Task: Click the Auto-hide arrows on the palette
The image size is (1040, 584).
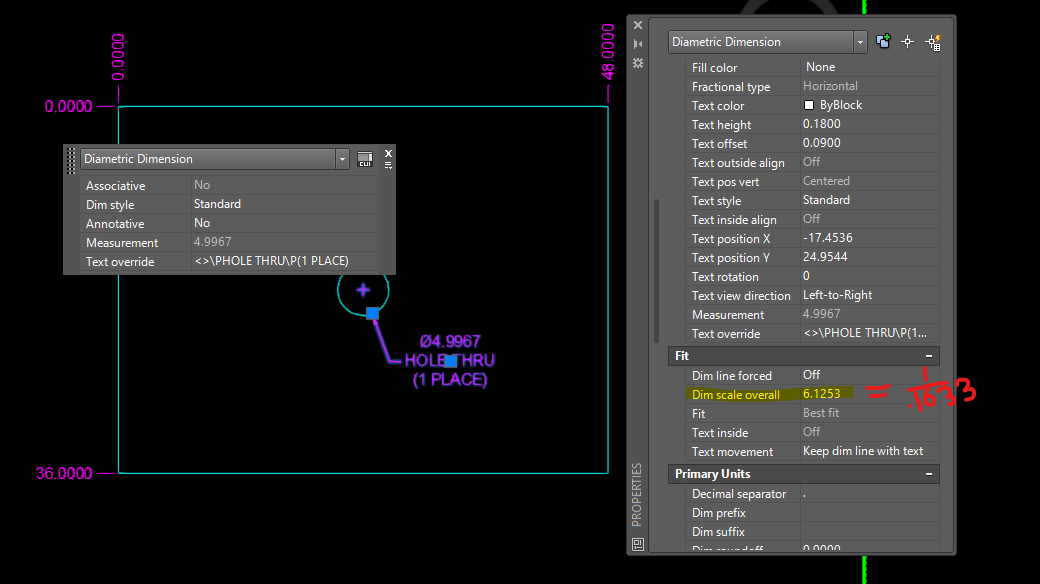Action: coord(637,44)
